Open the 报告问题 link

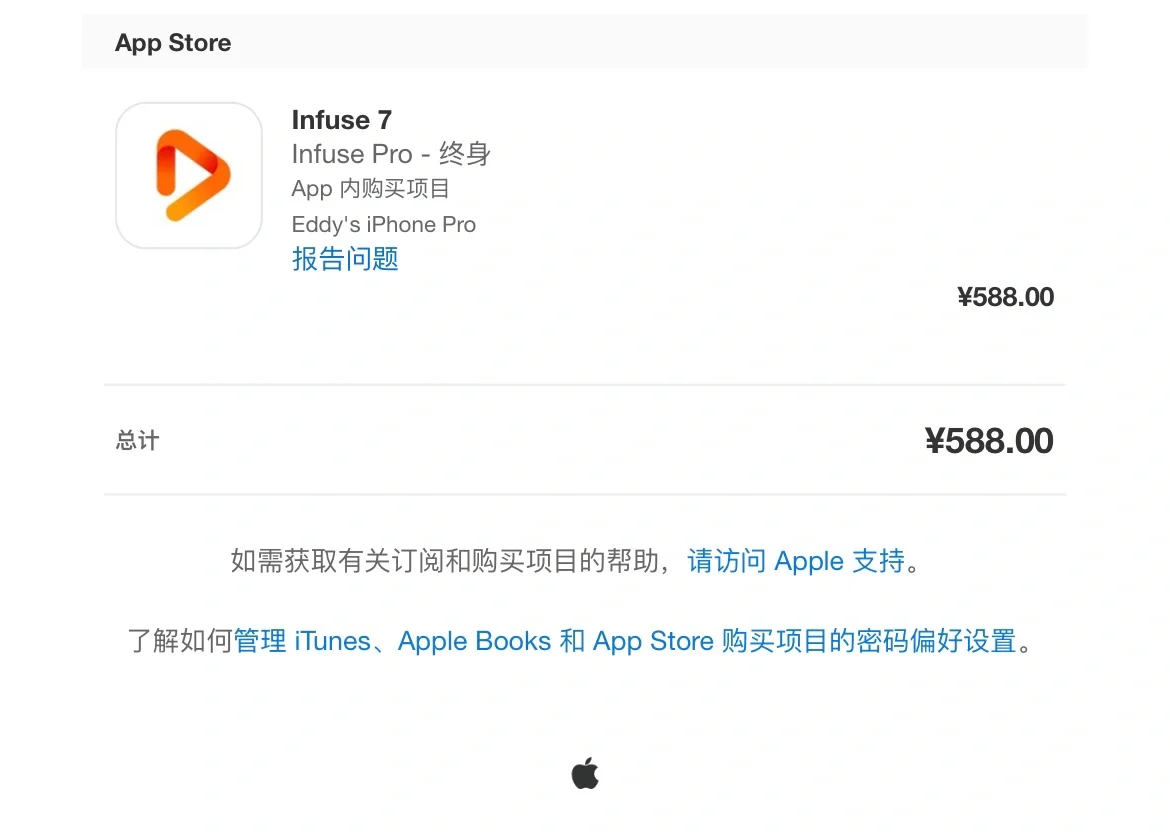(345, 259)
